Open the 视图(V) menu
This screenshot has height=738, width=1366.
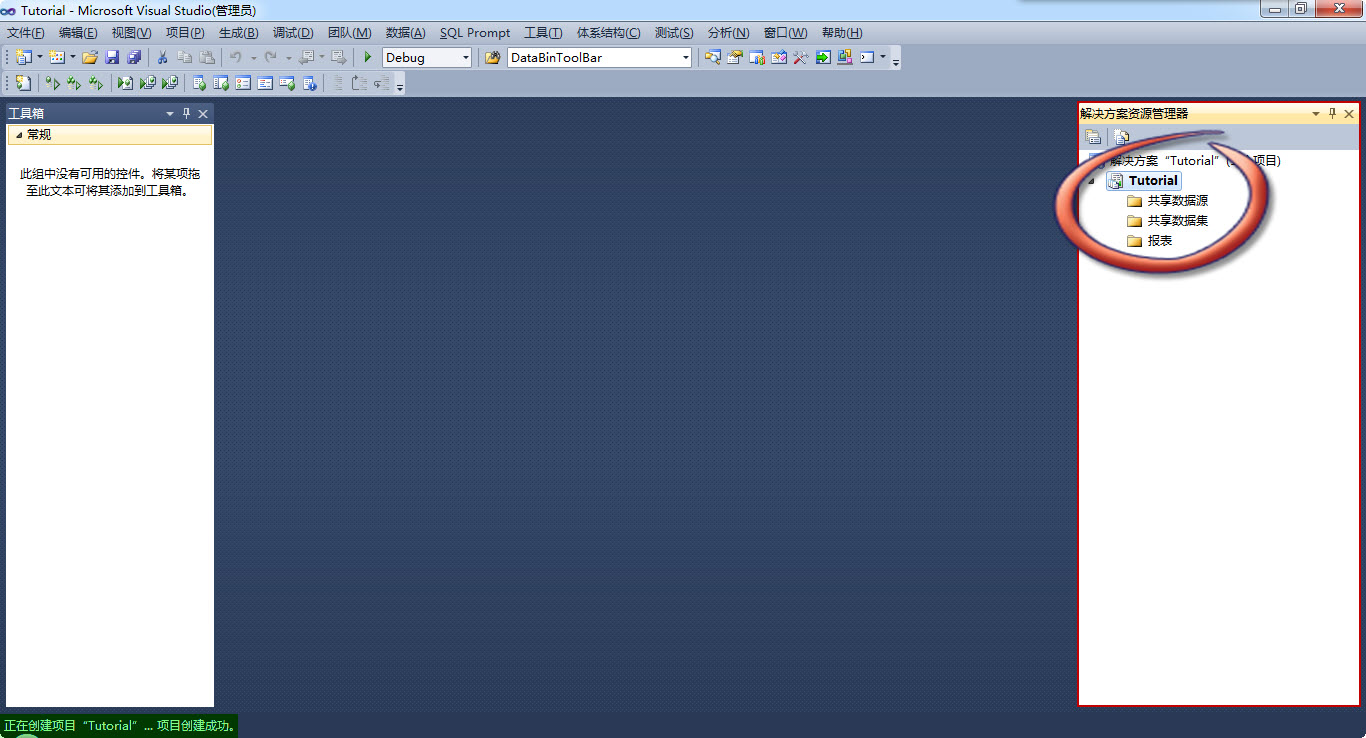132,33
